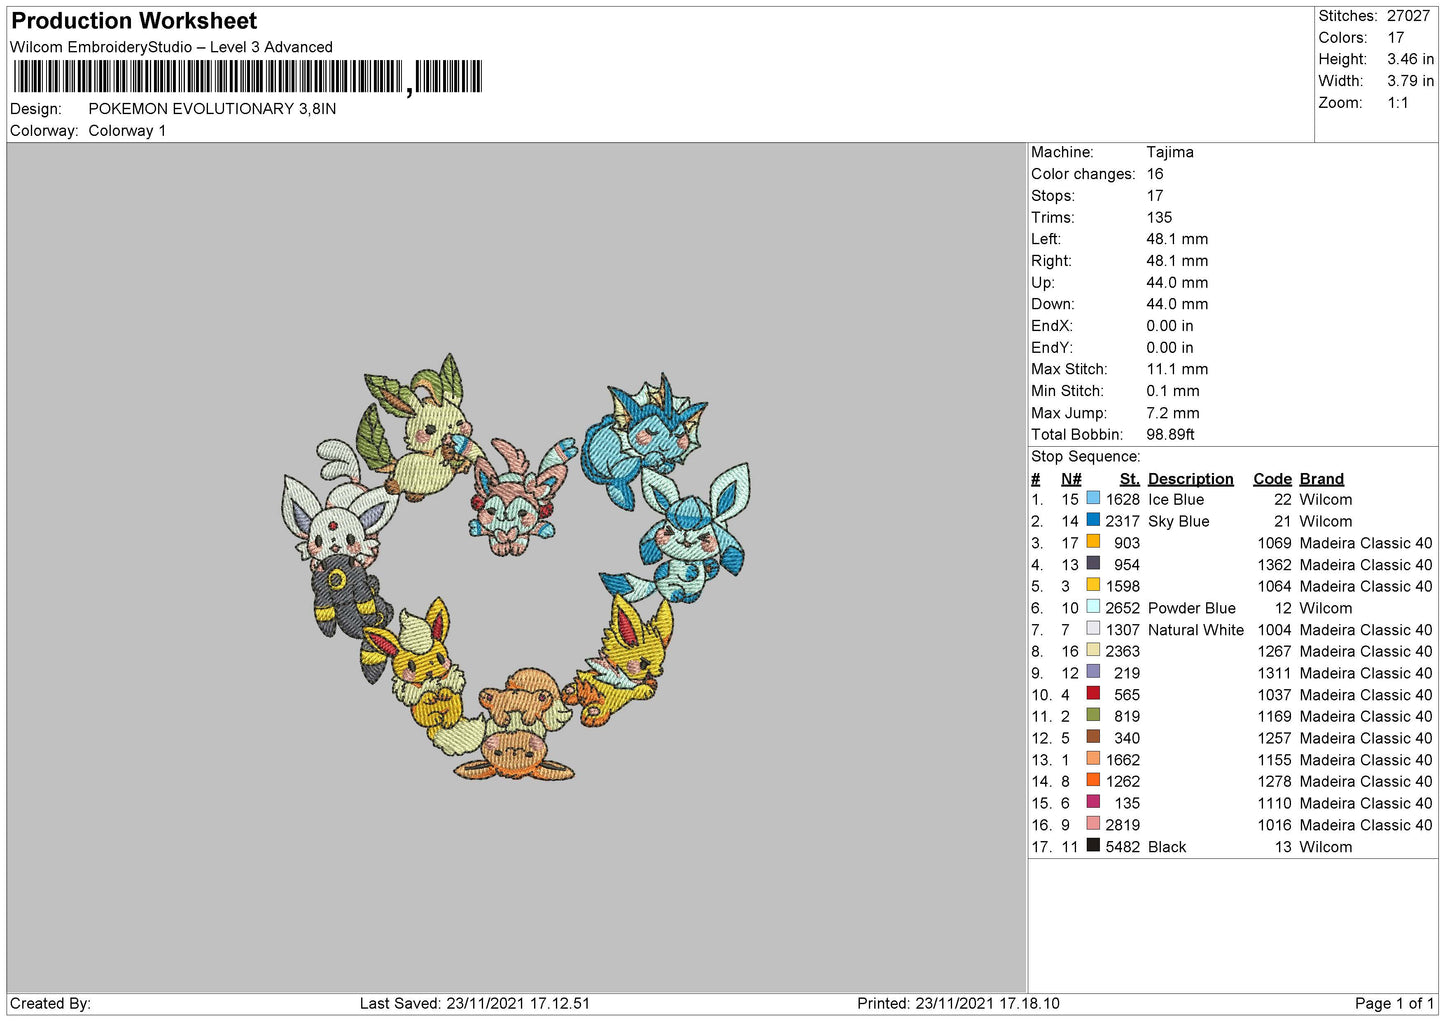Click the St. stitch count column header
Screen dimensions: 1445x1021
pyautogui.click(x=1129, y=479)
